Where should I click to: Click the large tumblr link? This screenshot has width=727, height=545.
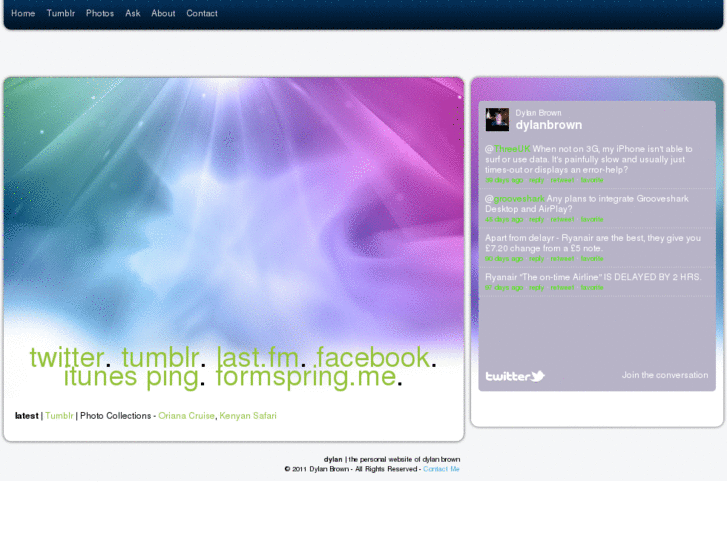160,358
